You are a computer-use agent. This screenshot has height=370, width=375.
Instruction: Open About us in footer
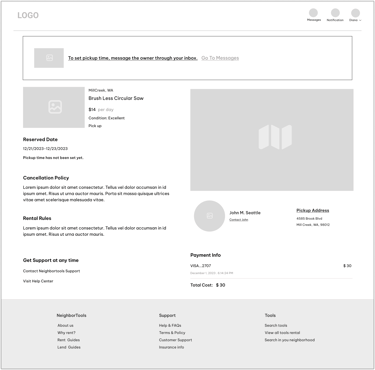[65, 325]
